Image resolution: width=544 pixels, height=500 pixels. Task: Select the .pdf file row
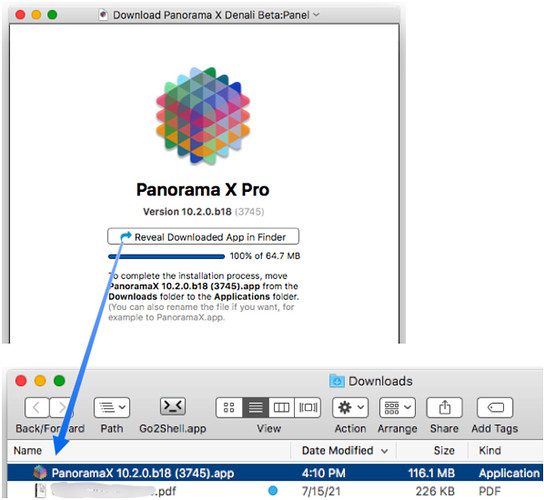point(275,491)
